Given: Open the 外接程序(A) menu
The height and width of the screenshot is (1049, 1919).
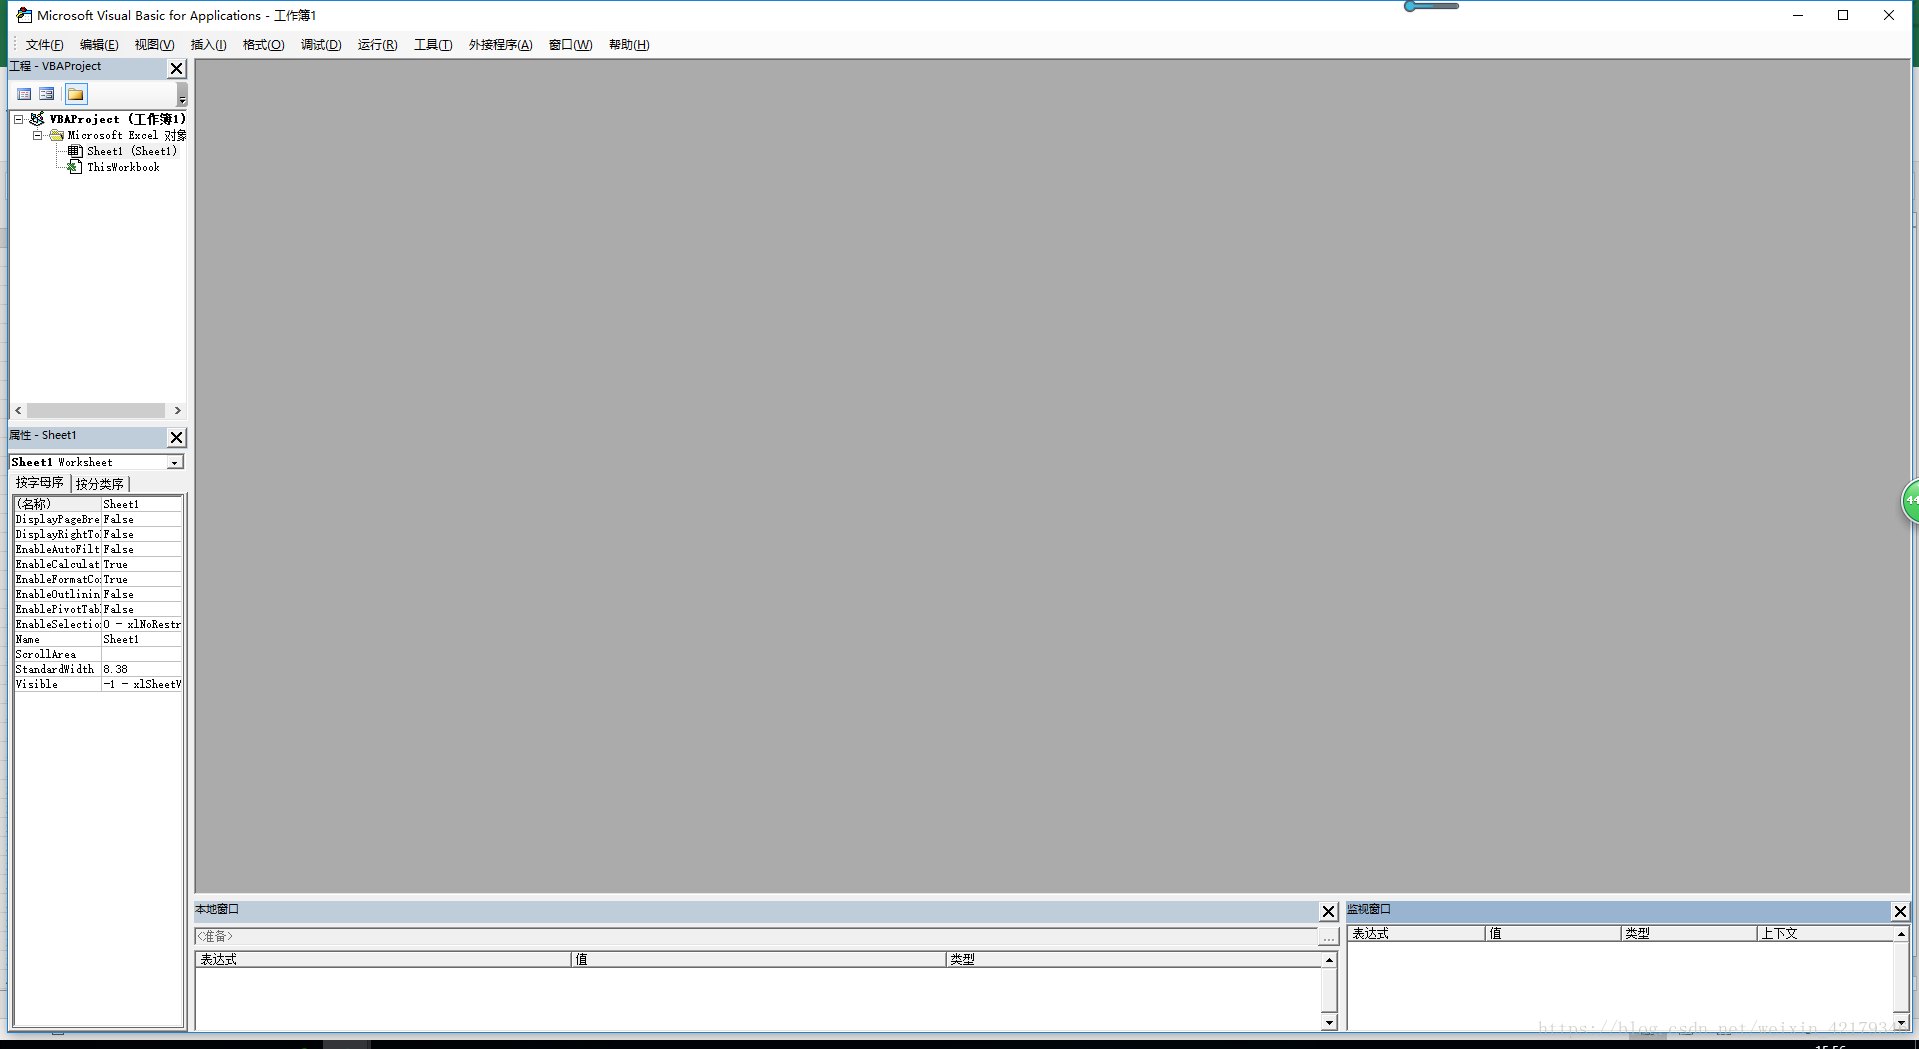Looking at the screenshot, I should [500, 45].
